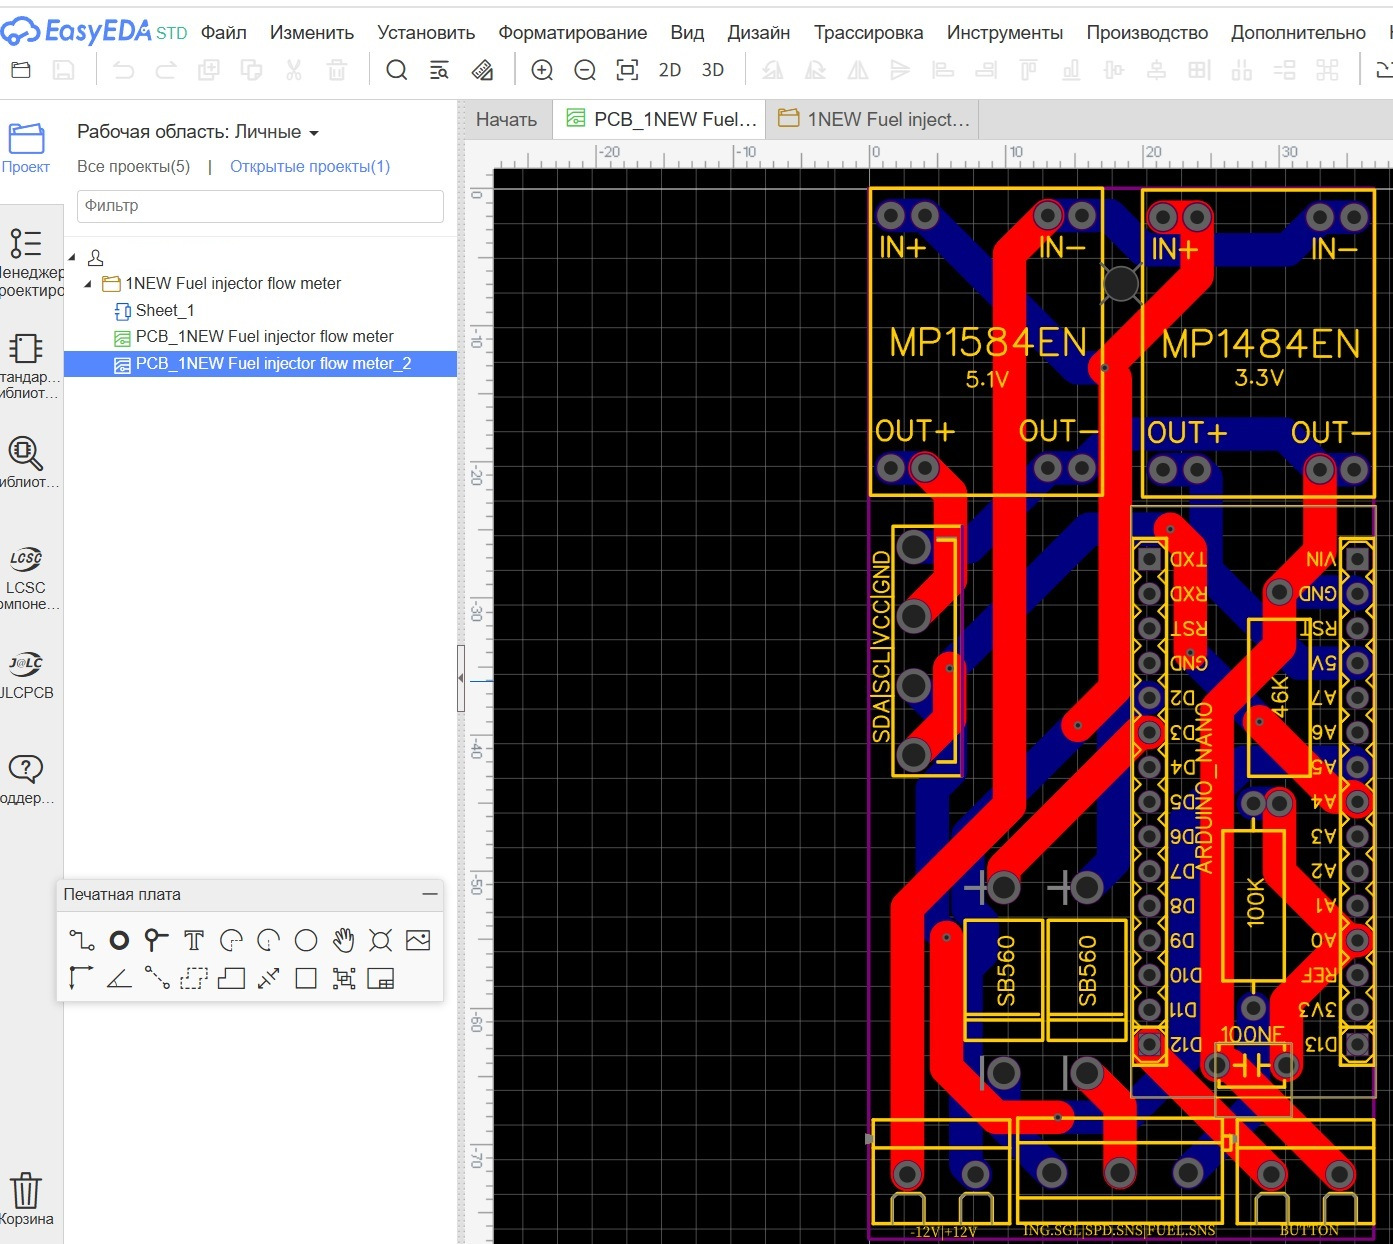The width and height of the screenshot is (1393, 1244).
Task: Select the Pad placement tool
Action: pyautogui.click(x=119, y=940)
